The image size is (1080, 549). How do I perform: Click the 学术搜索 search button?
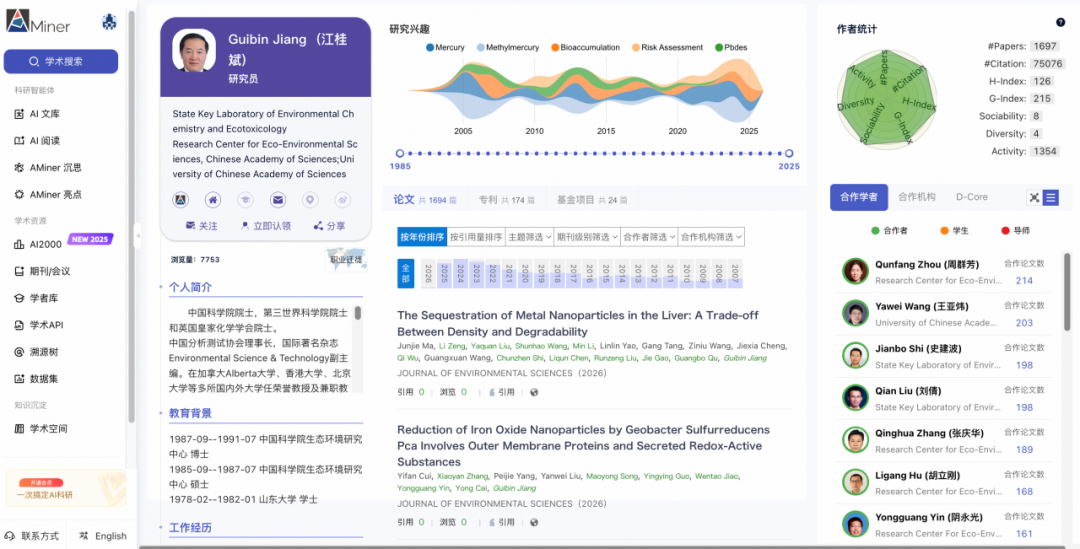[61, 61]
